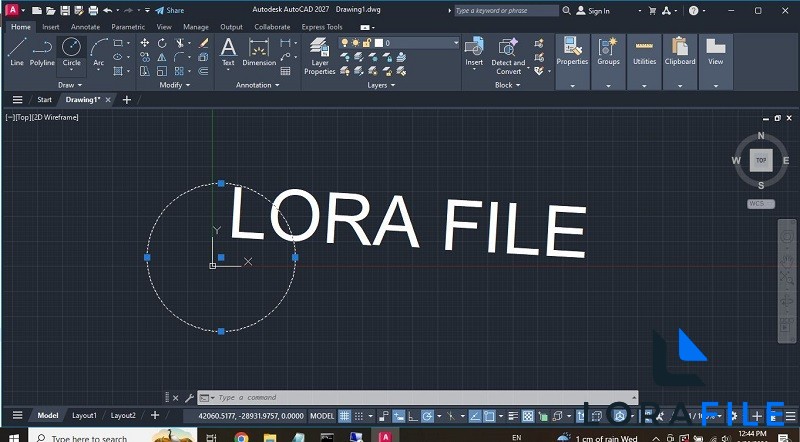Toggle Polar Tracking in status bar
This screenshot has height=442, width=800.
(x=428, y=416)
